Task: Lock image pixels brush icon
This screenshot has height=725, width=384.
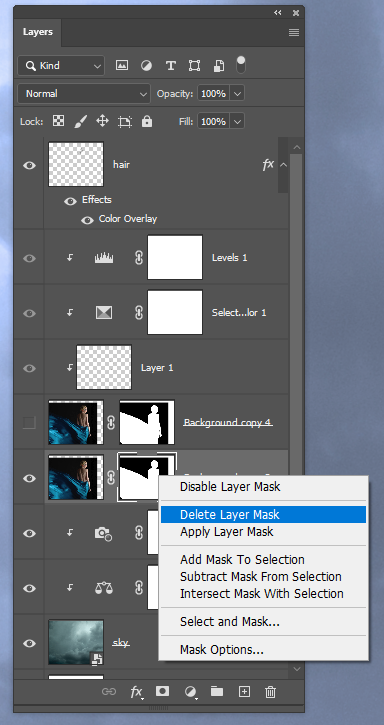Action: tap(81, 122)
